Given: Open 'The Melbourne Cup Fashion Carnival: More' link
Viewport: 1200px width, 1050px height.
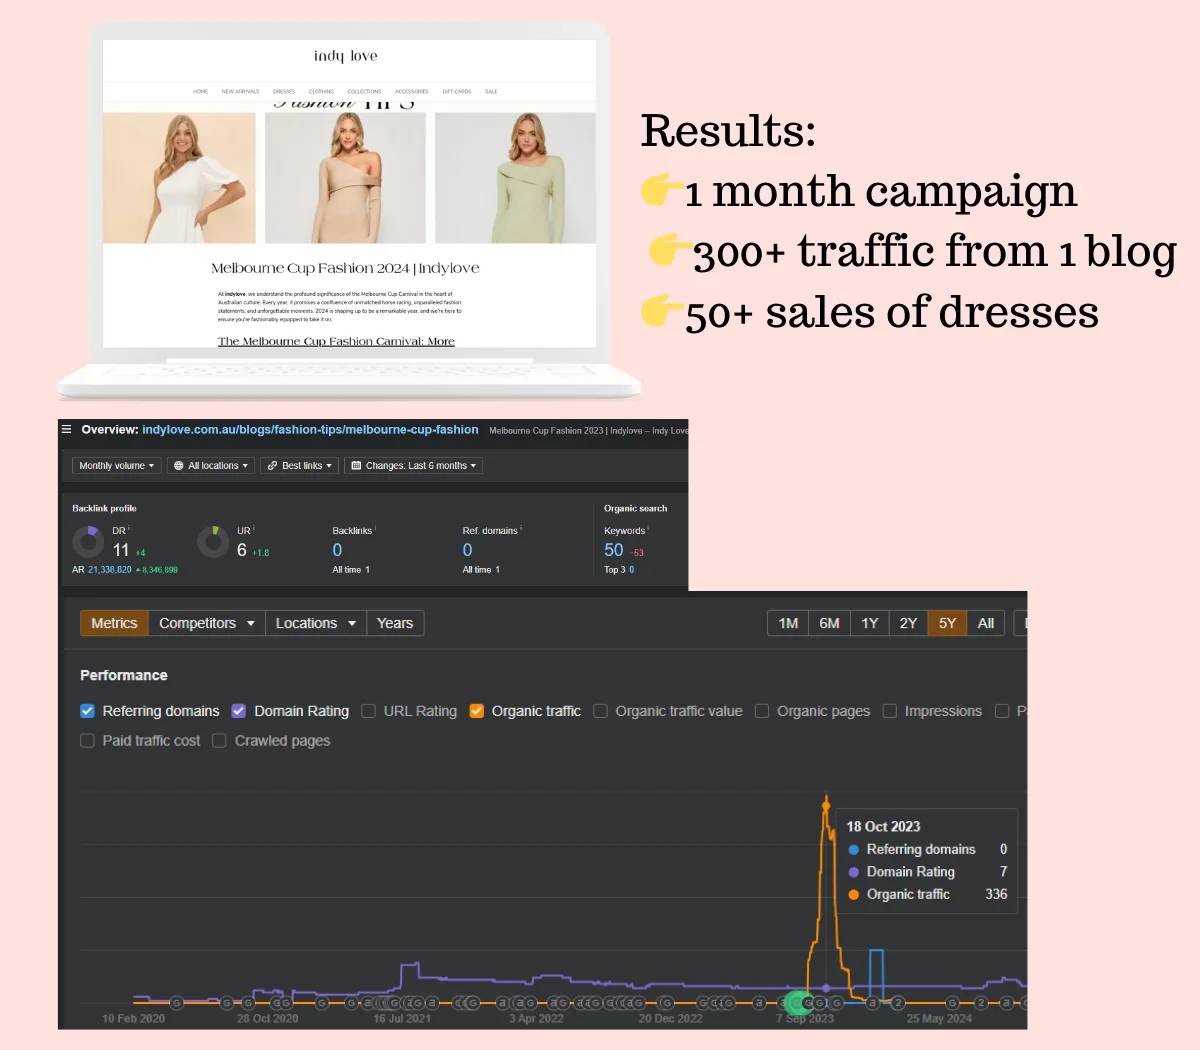Looking at the screenshot, I should [x=336, y=341].
